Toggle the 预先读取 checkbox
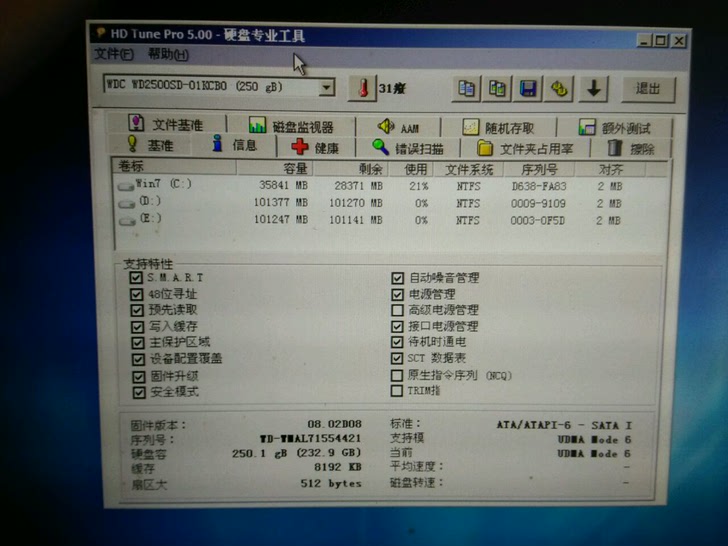The width and height of the screenshot is (728, 546). (137, 310)
